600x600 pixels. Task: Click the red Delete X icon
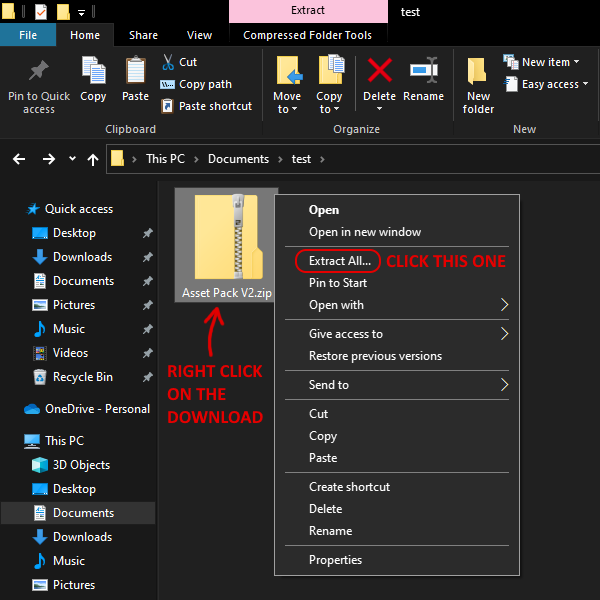[379, 71]
